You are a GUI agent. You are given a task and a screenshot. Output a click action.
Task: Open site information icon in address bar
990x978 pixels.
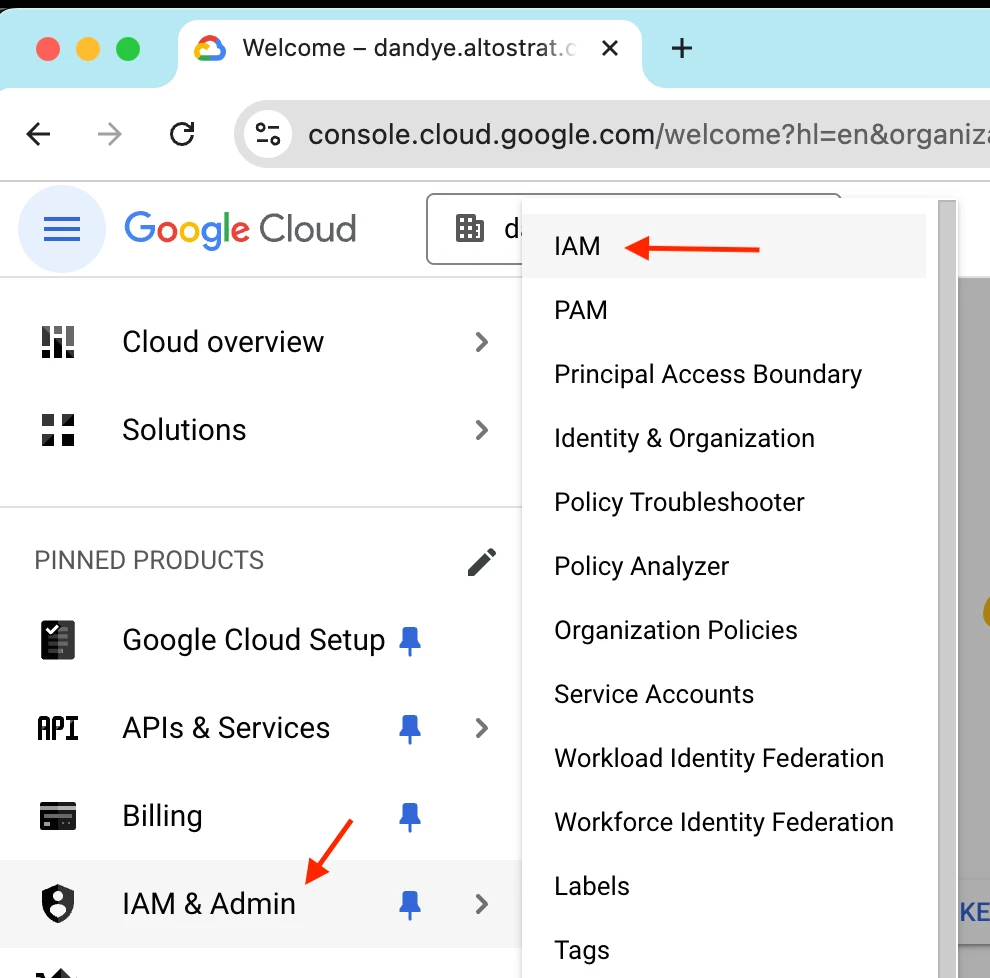point(268,134)
